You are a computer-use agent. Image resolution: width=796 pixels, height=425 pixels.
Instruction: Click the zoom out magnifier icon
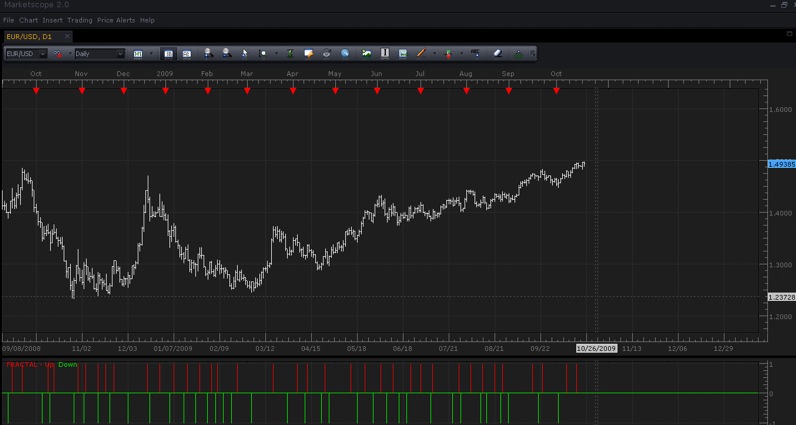[226, 53]
